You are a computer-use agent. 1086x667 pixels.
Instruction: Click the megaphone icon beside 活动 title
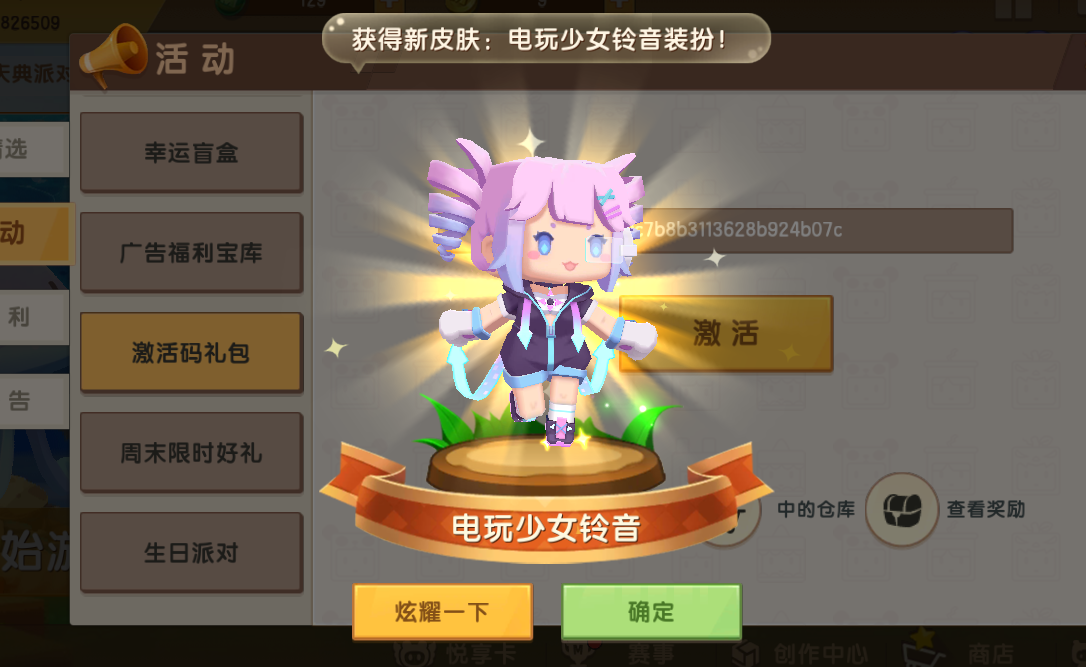(113, 55)
